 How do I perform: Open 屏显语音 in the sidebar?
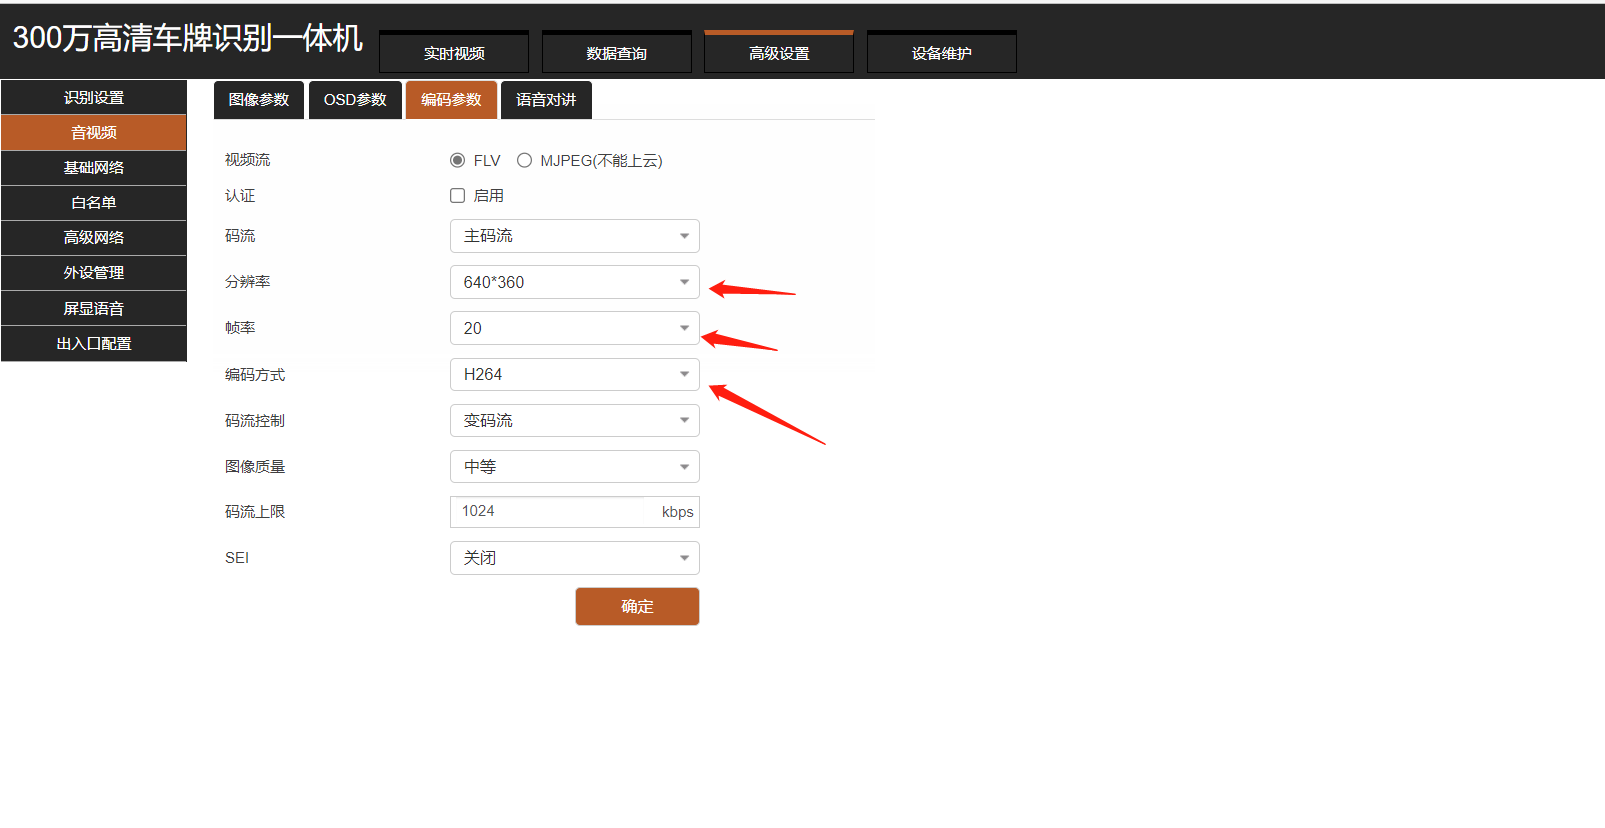pyautogui.click(x=94, y=308)
